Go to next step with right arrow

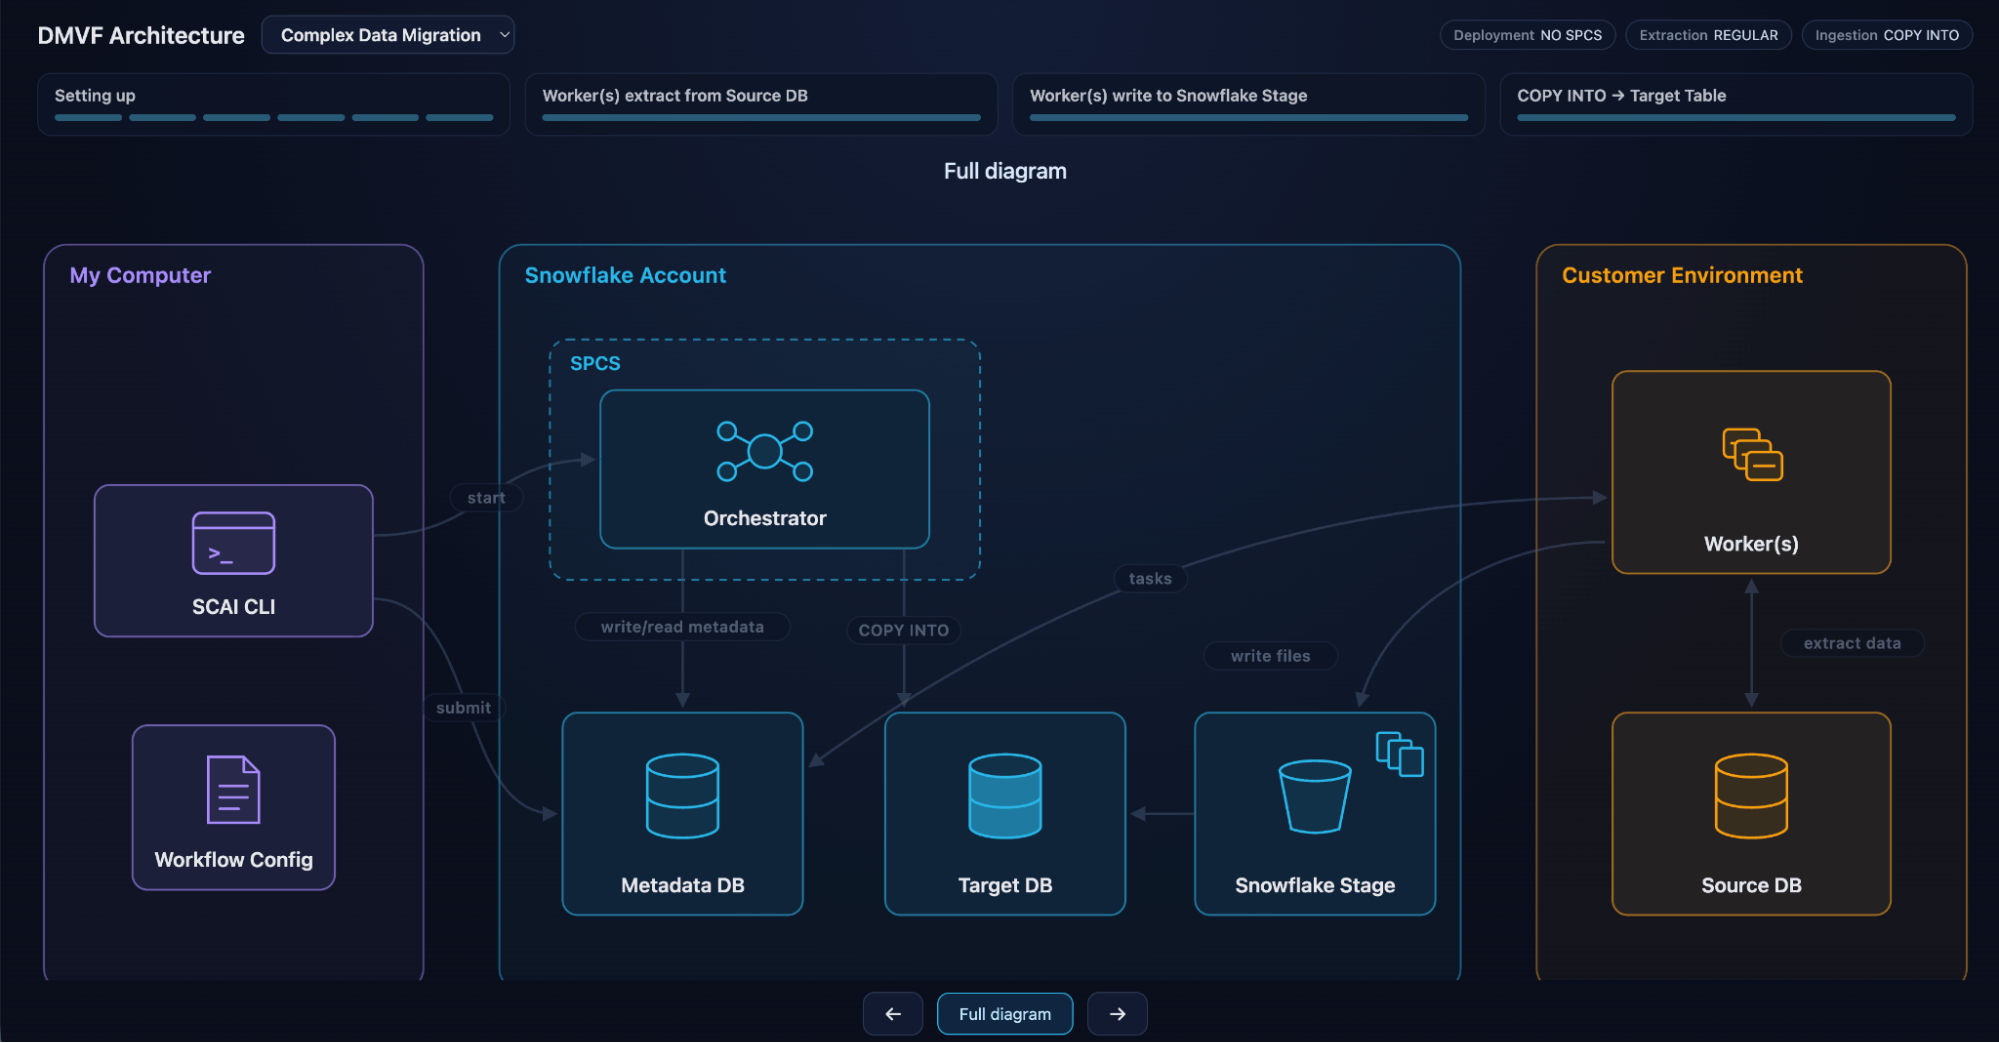coord(1117,1014)
